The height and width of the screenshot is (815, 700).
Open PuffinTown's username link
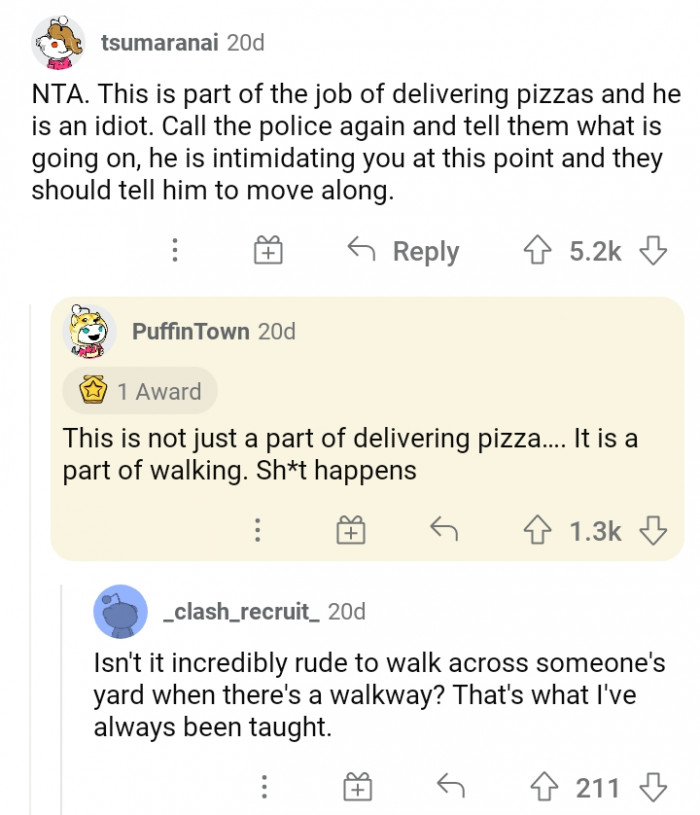[x=191, y=331]
